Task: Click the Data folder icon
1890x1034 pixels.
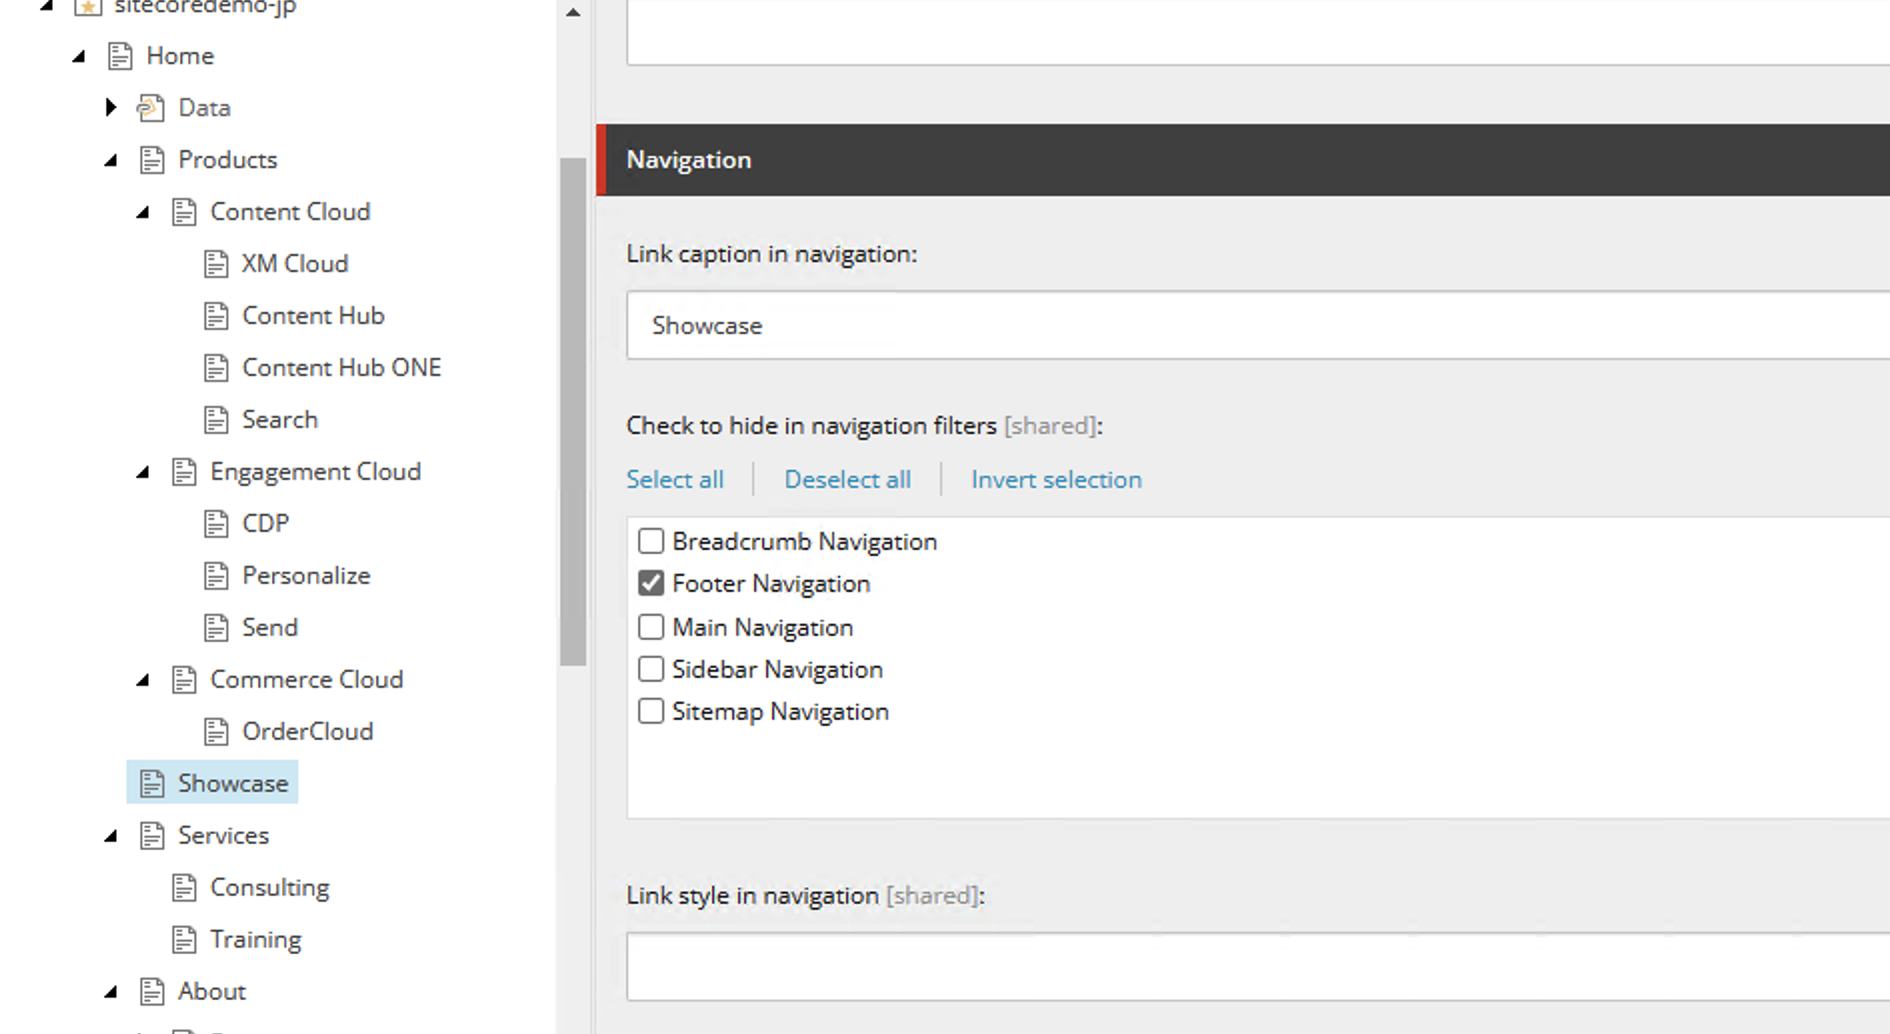Action: pos(151,108)
